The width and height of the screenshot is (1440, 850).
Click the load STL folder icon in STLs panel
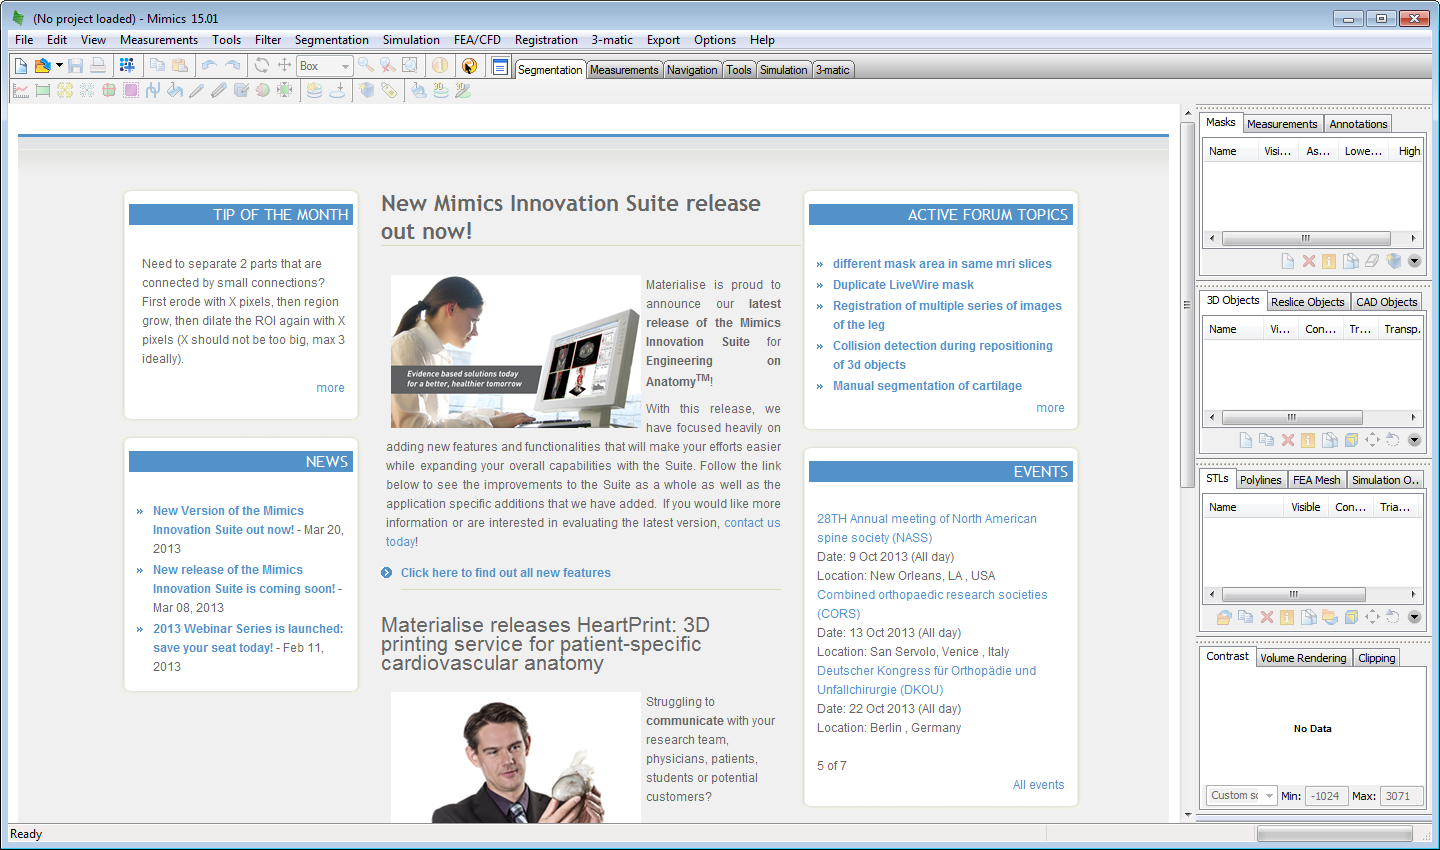coord(1224,617)
